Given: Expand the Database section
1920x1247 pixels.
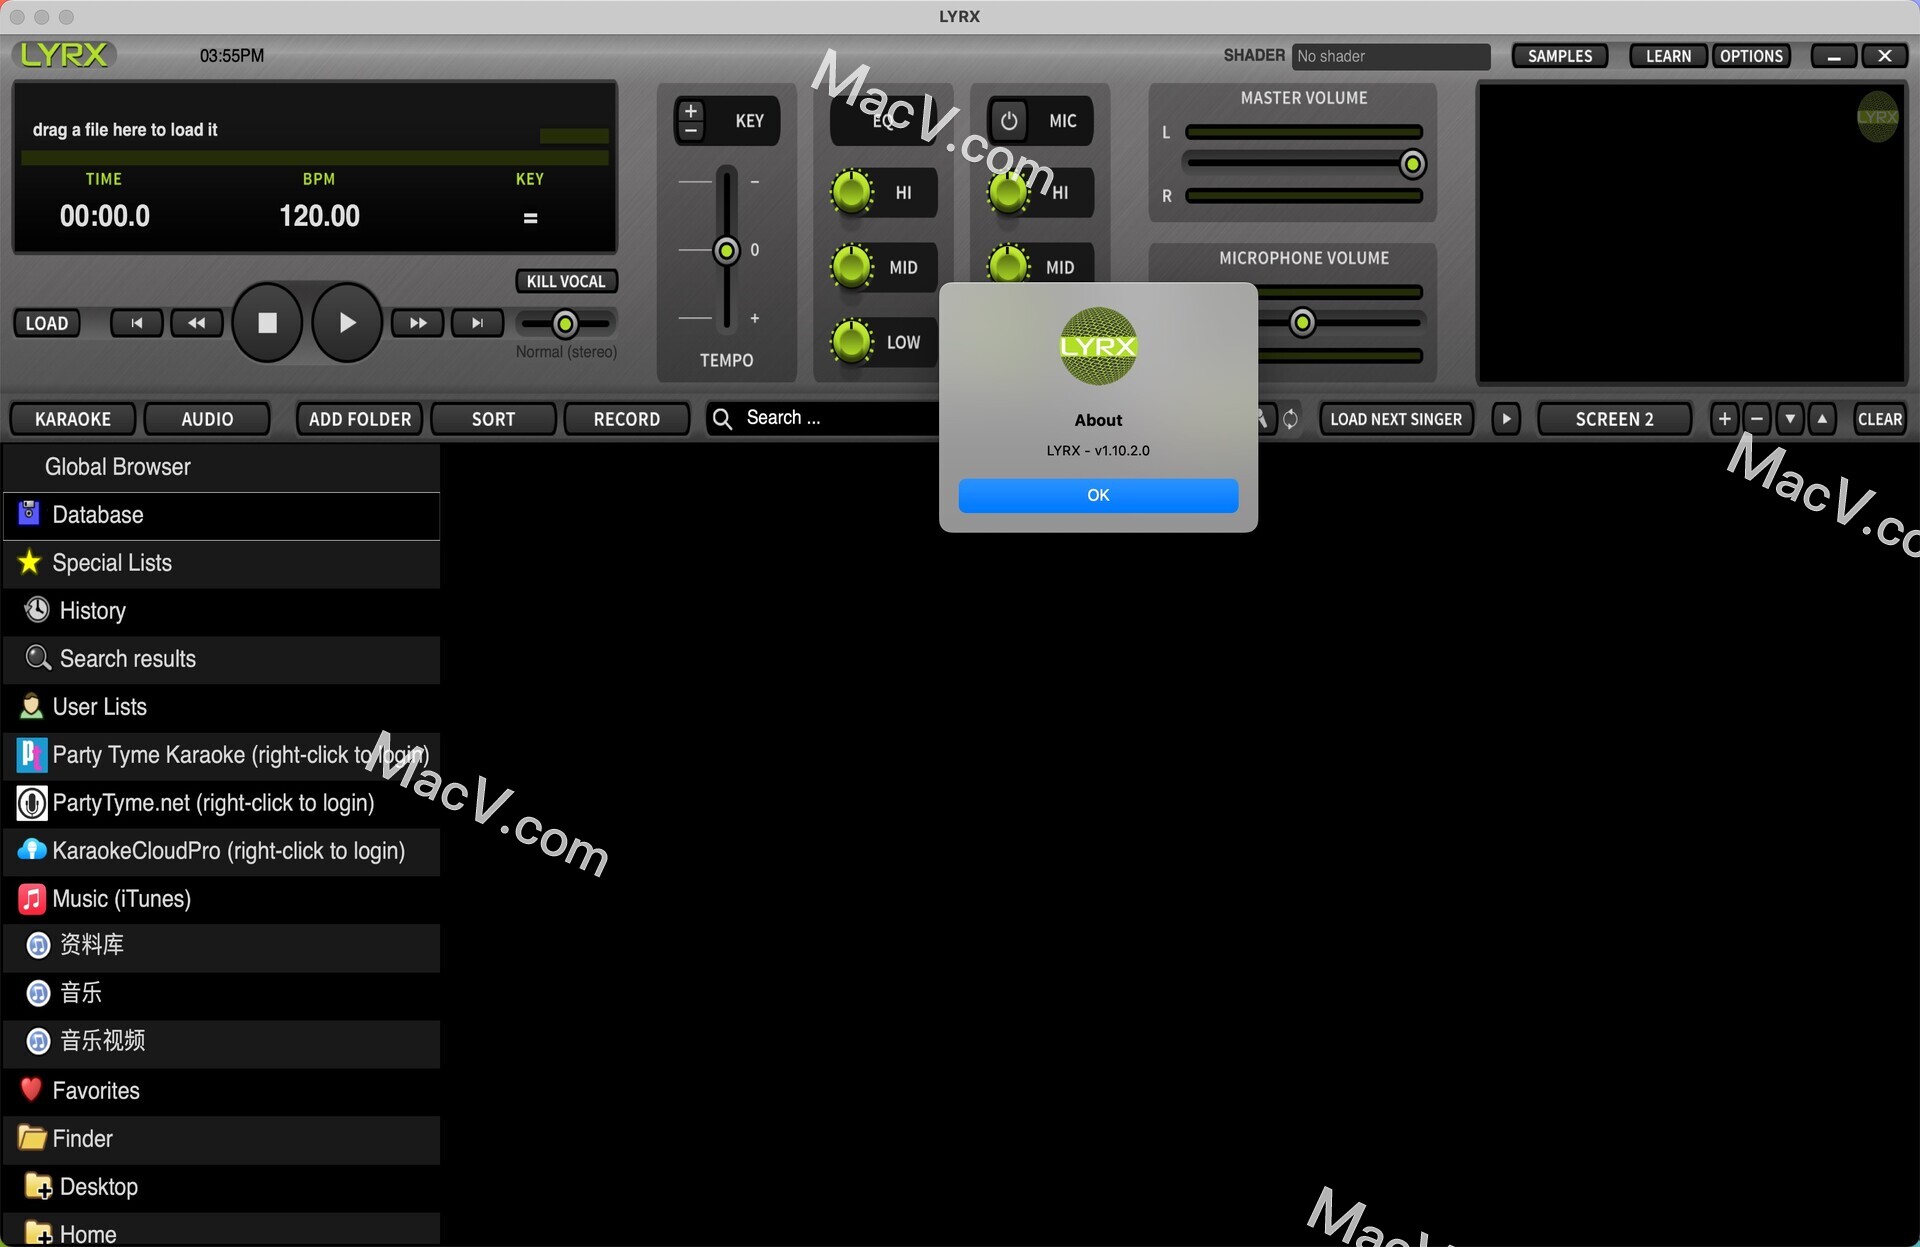Looking at the screenshot, I should tap(97, 514).
